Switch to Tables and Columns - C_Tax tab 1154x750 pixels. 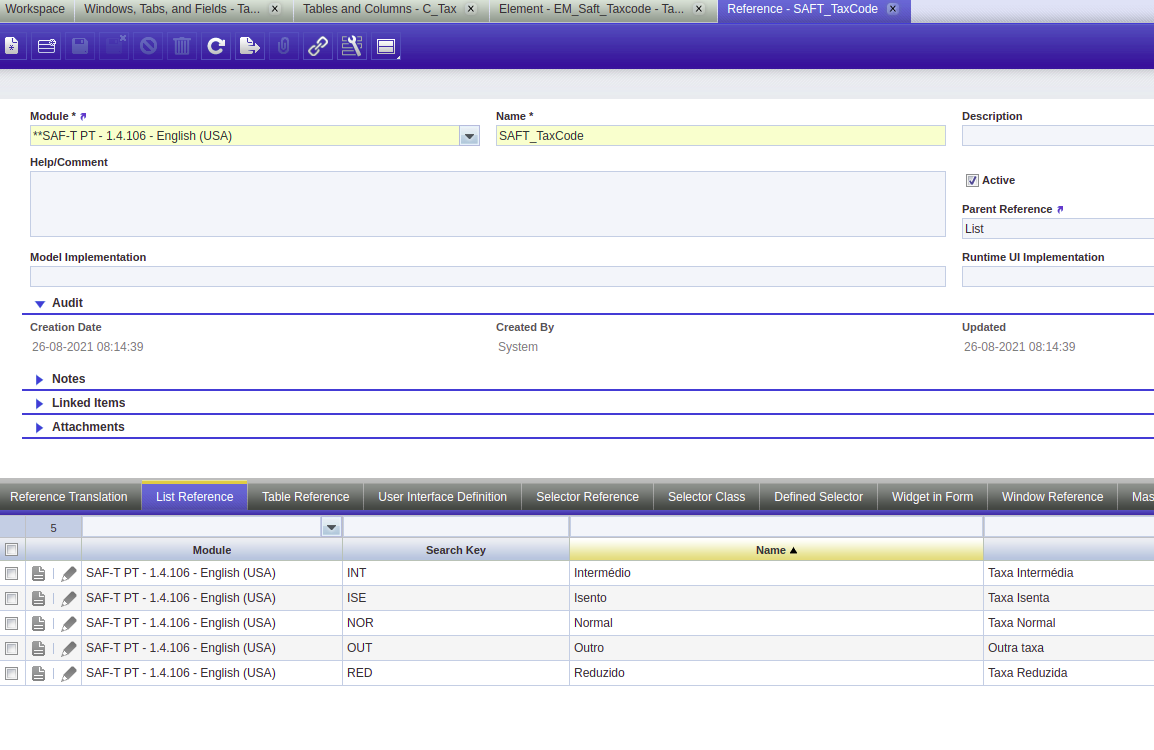click(x=379, y=9)
